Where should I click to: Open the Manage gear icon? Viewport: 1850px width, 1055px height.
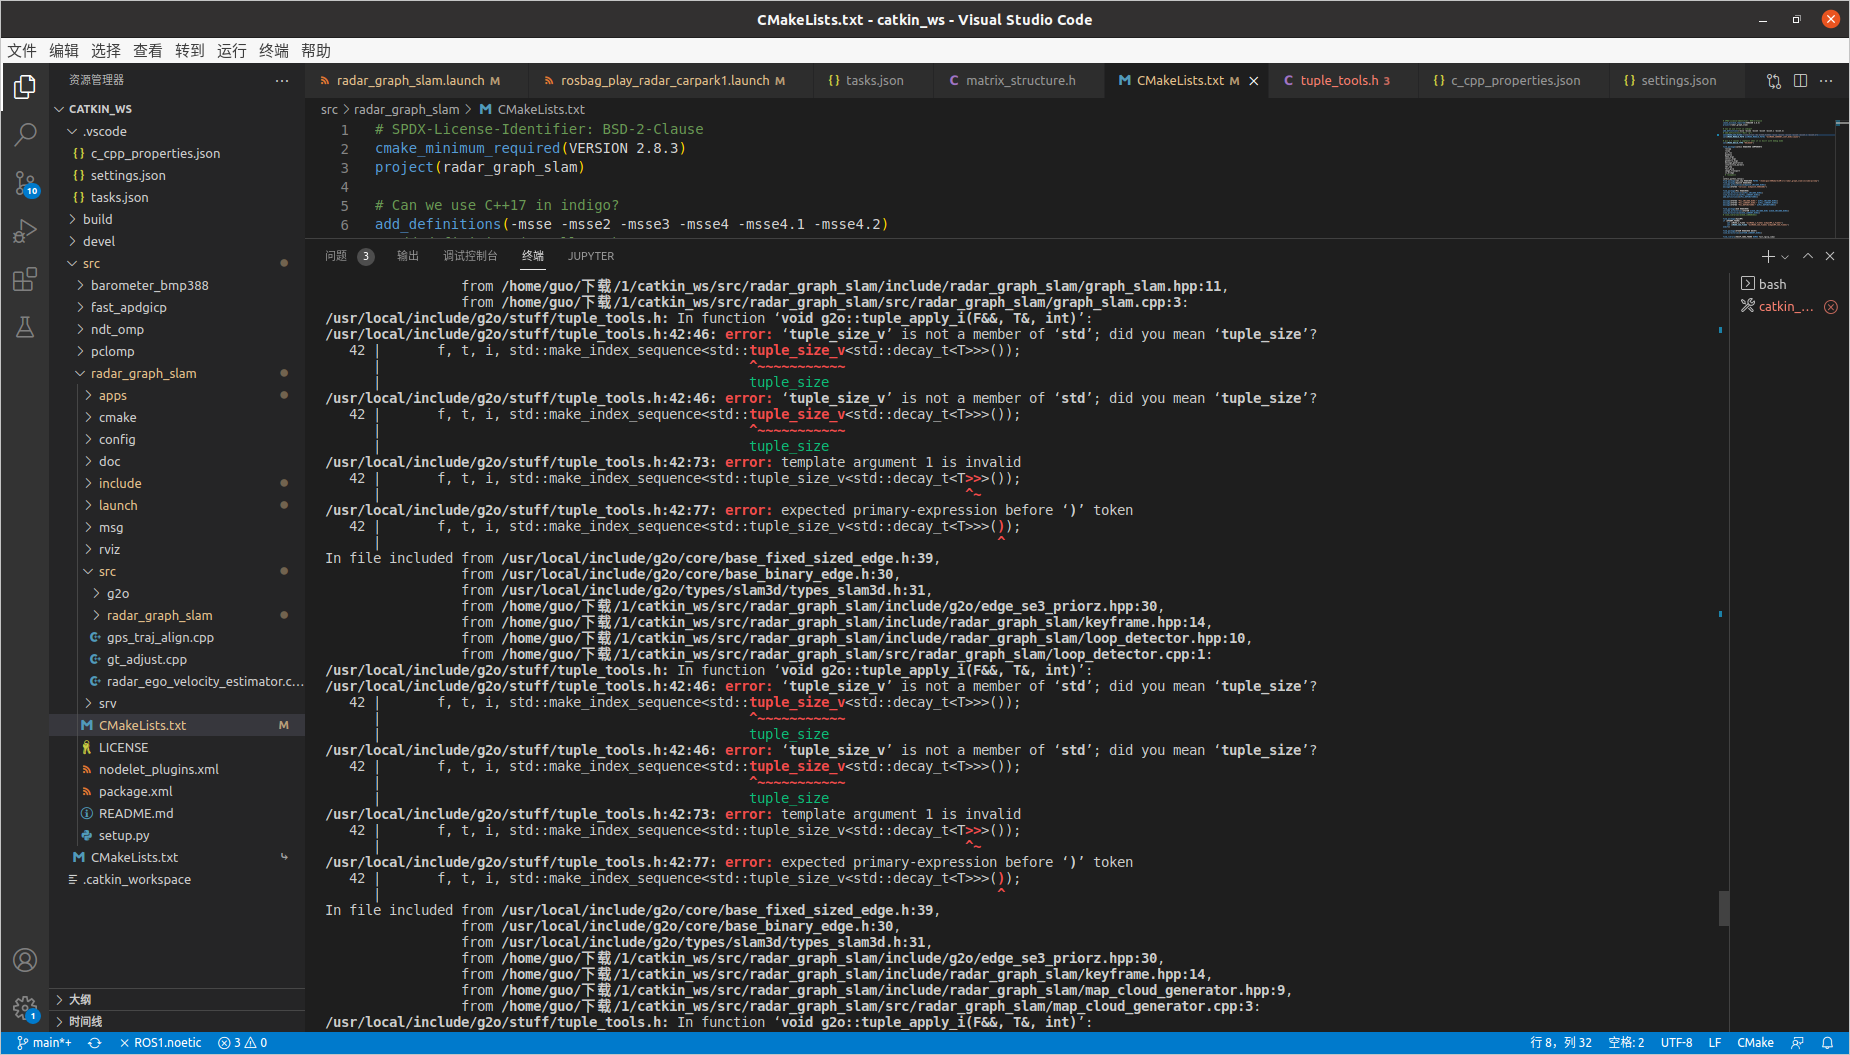click(25, 1008)
